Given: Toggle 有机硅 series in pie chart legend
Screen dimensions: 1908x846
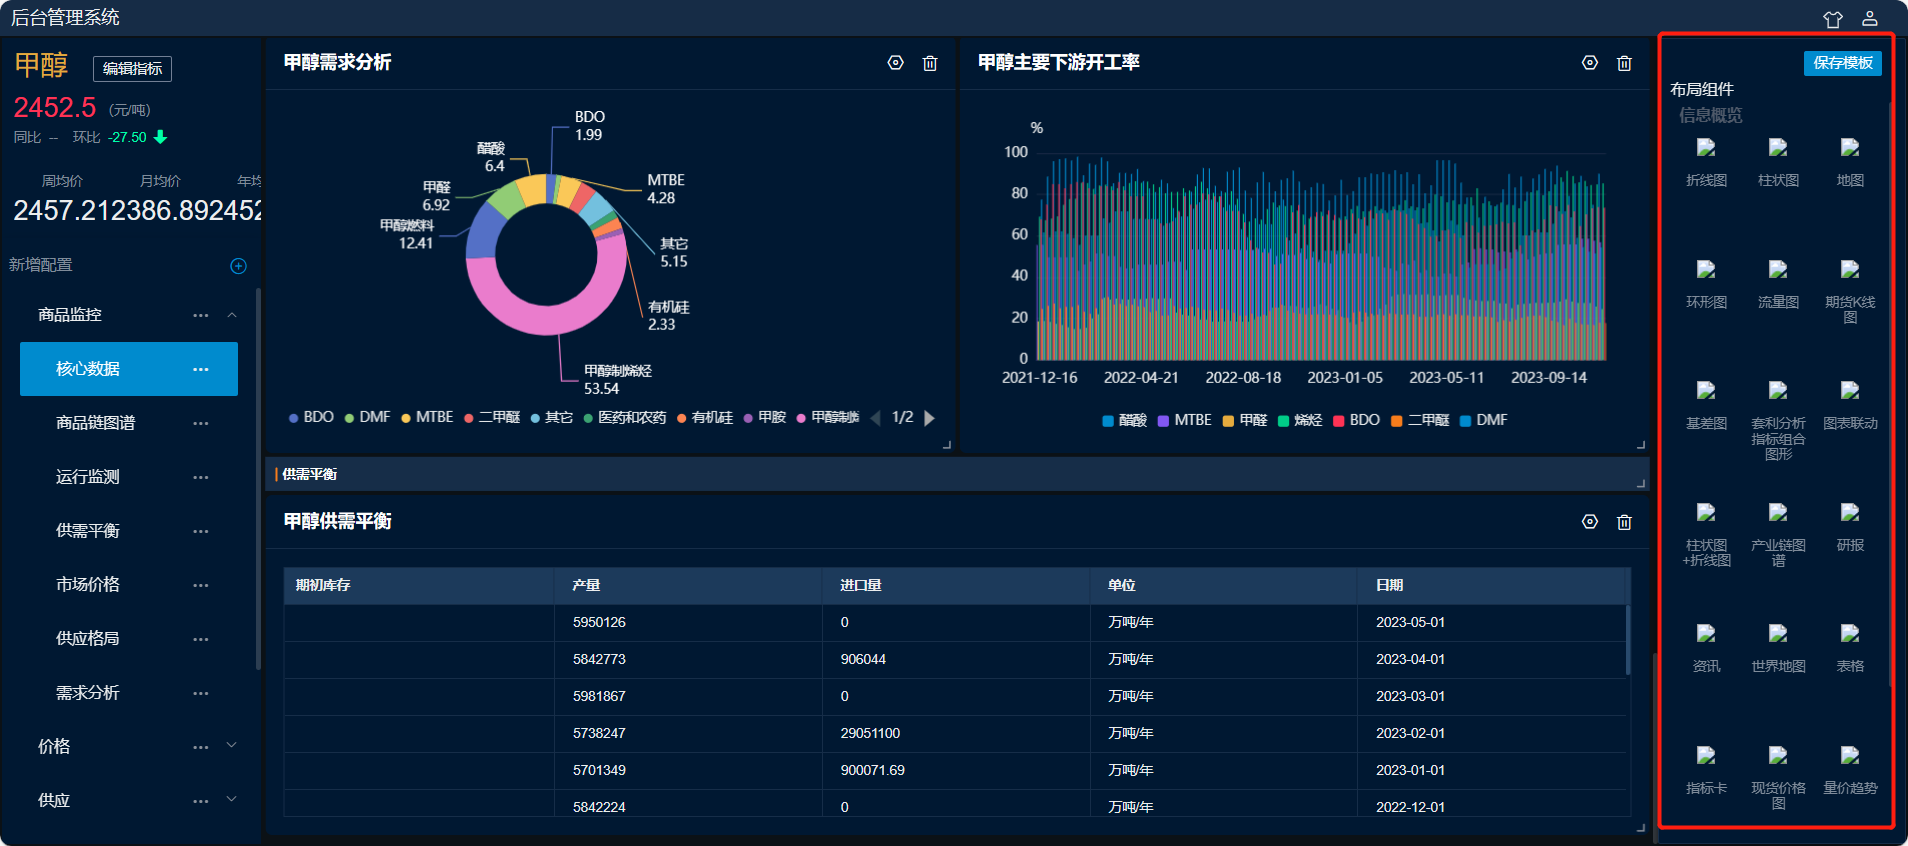Looking at the screenshot, I should (705, 417).
